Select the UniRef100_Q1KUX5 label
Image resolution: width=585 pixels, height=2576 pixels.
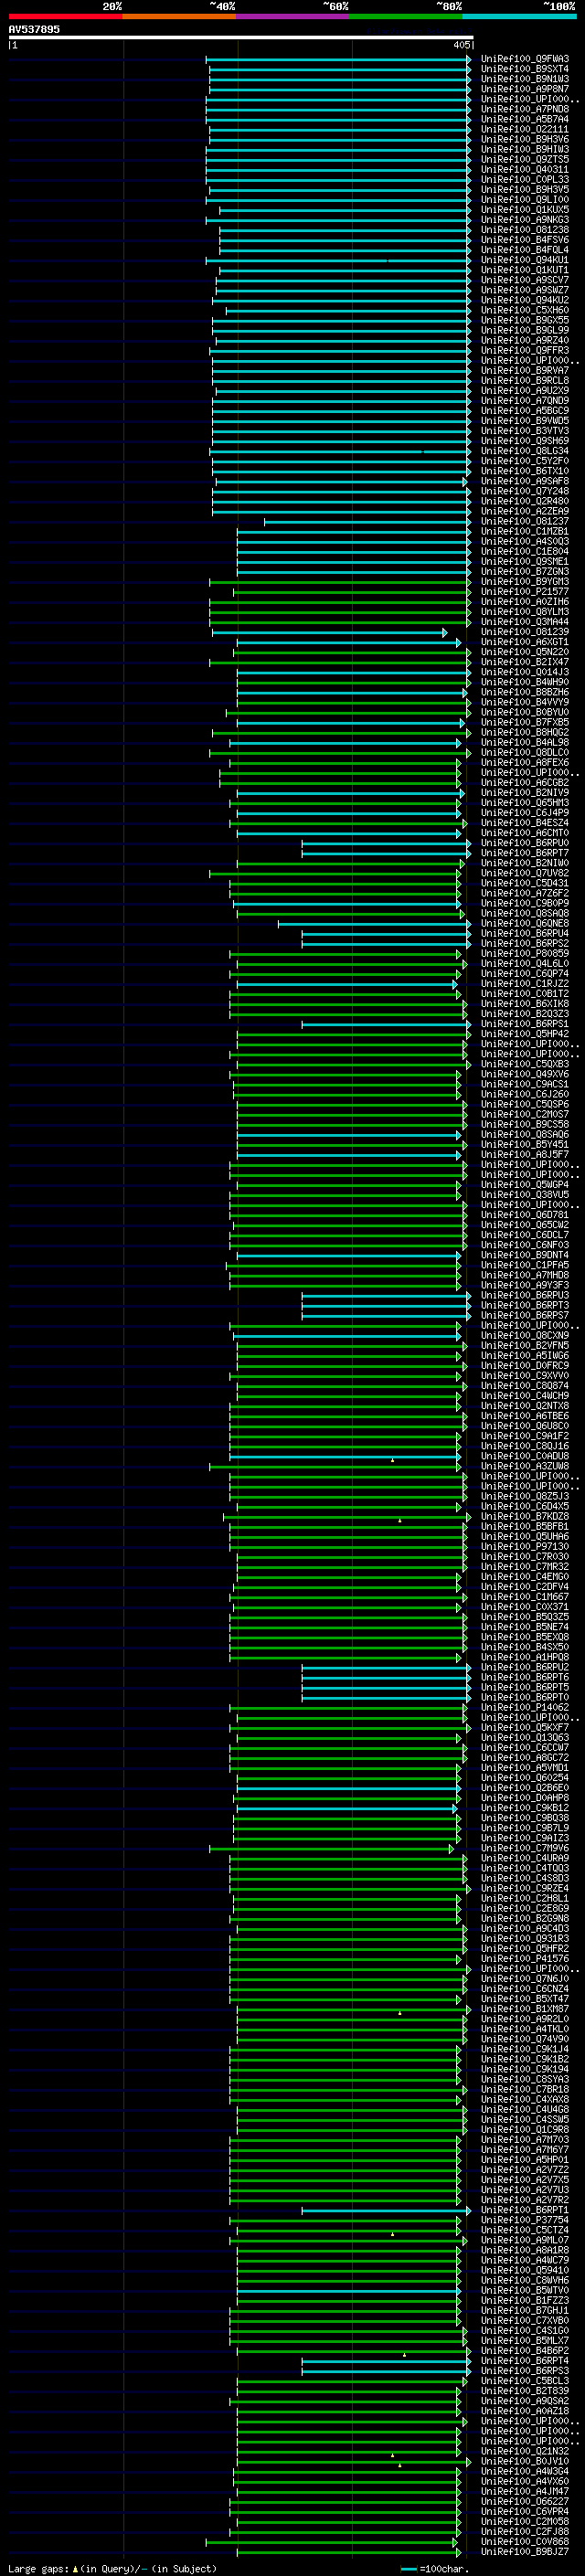tap(525, 209)
